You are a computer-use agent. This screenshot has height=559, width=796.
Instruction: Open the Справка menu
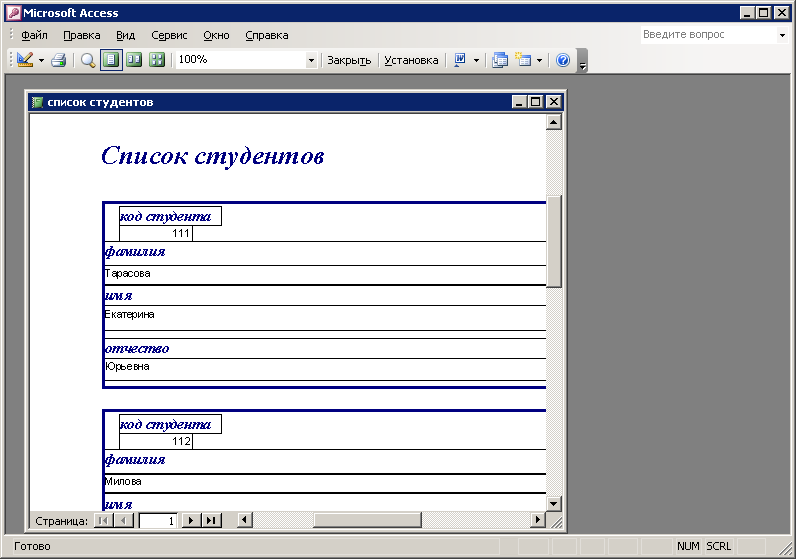tap(267, 35)
